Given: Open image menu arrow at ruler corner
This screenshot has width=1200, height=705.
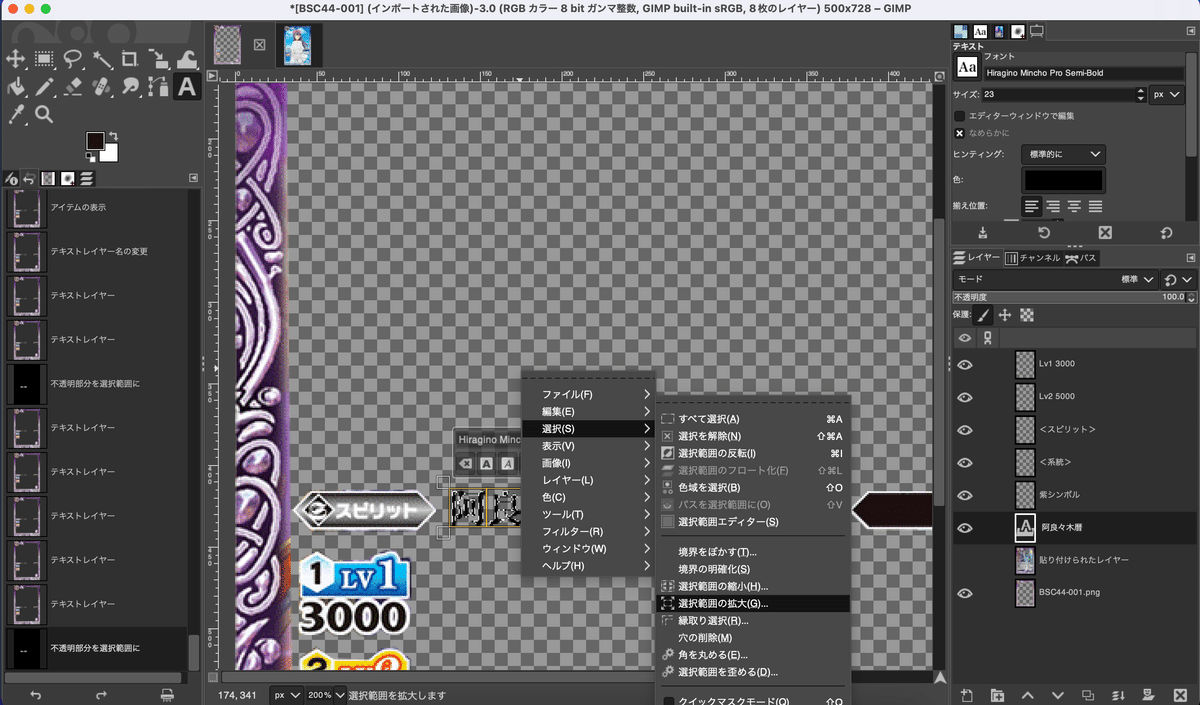Looking at the screenshot, I should click(x=212, y=75).
